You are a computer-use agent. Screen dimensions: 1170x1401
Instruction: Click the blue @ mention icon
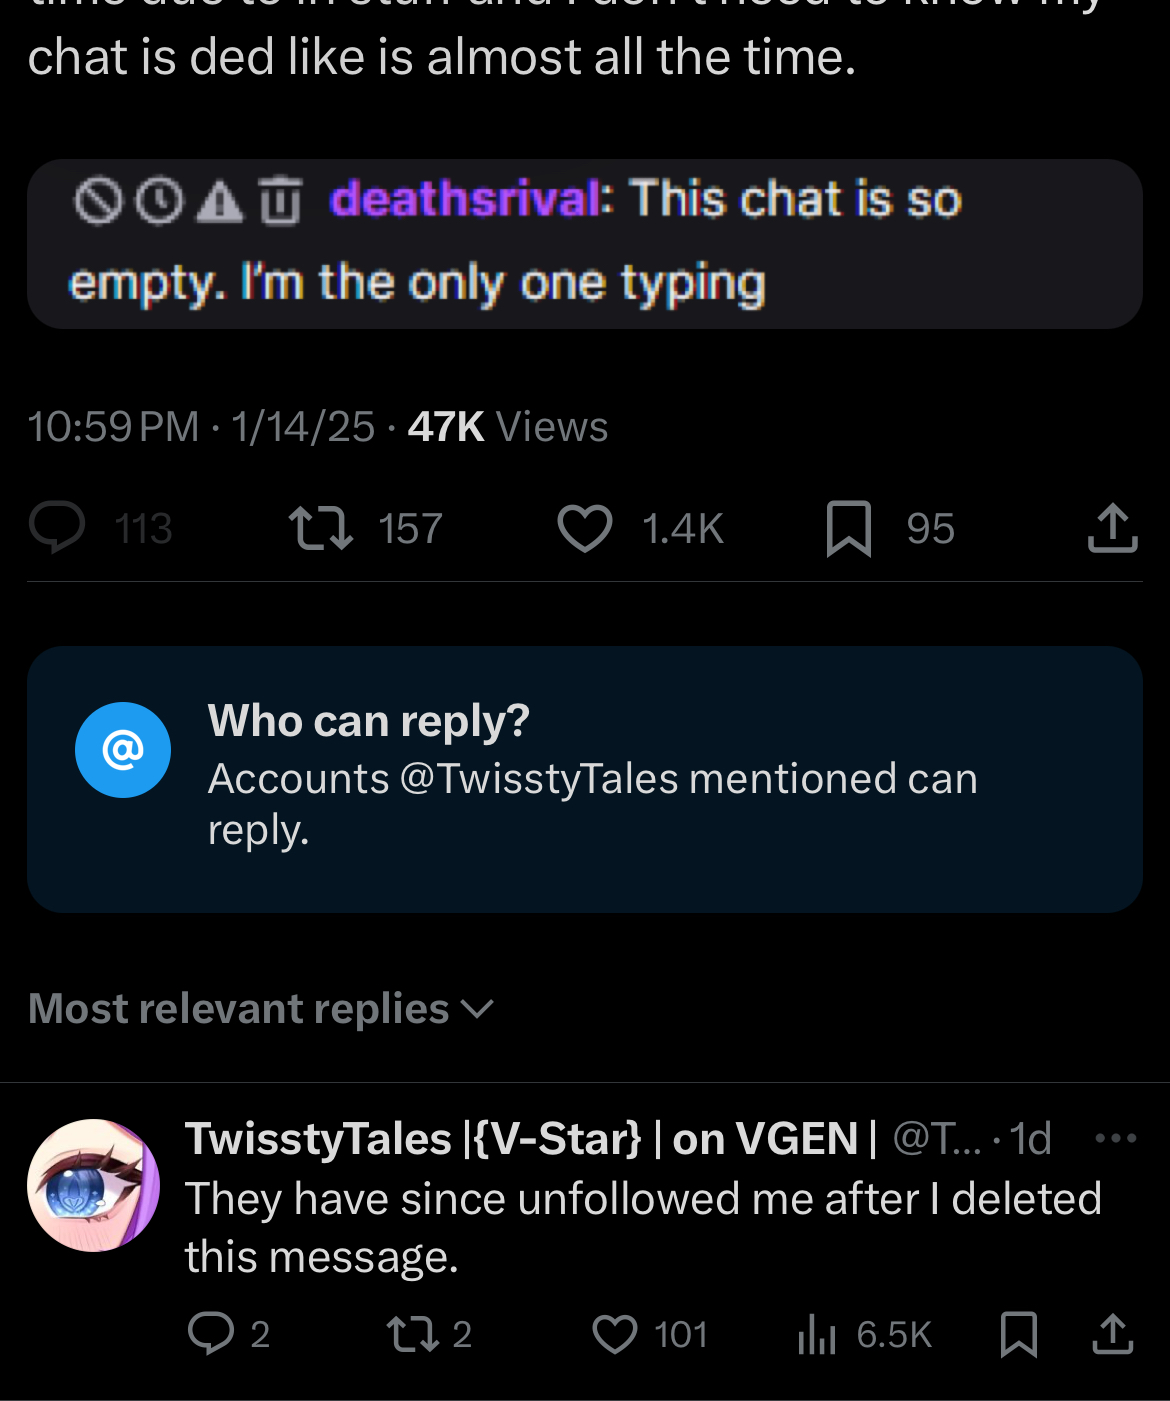click(x=123, y=750)
